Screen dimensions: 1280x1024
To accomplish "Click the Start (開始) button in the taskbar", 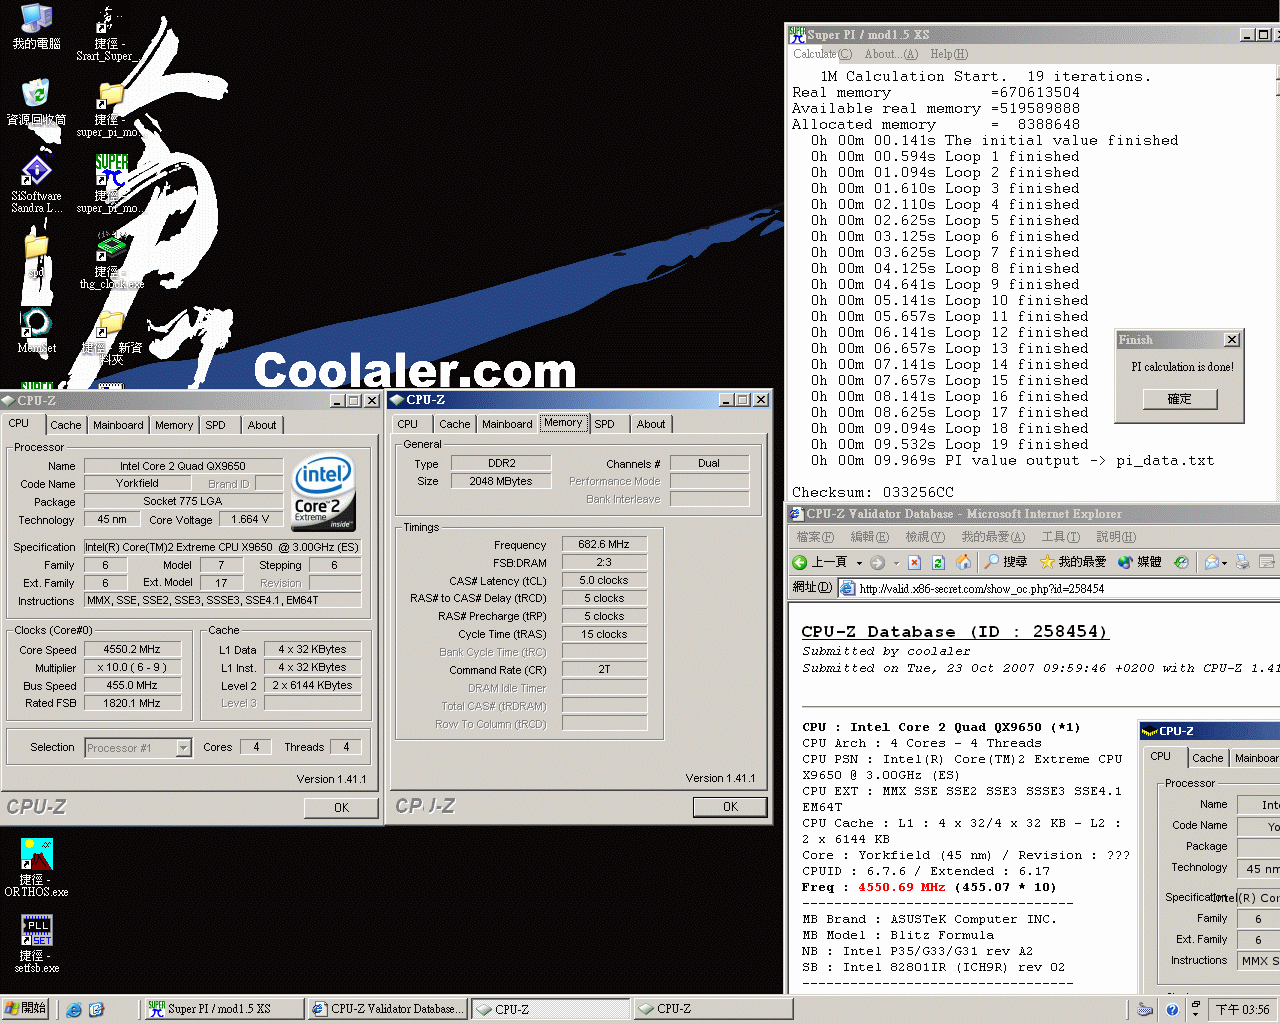I will pyautogui.click(x=25, y=1009).
